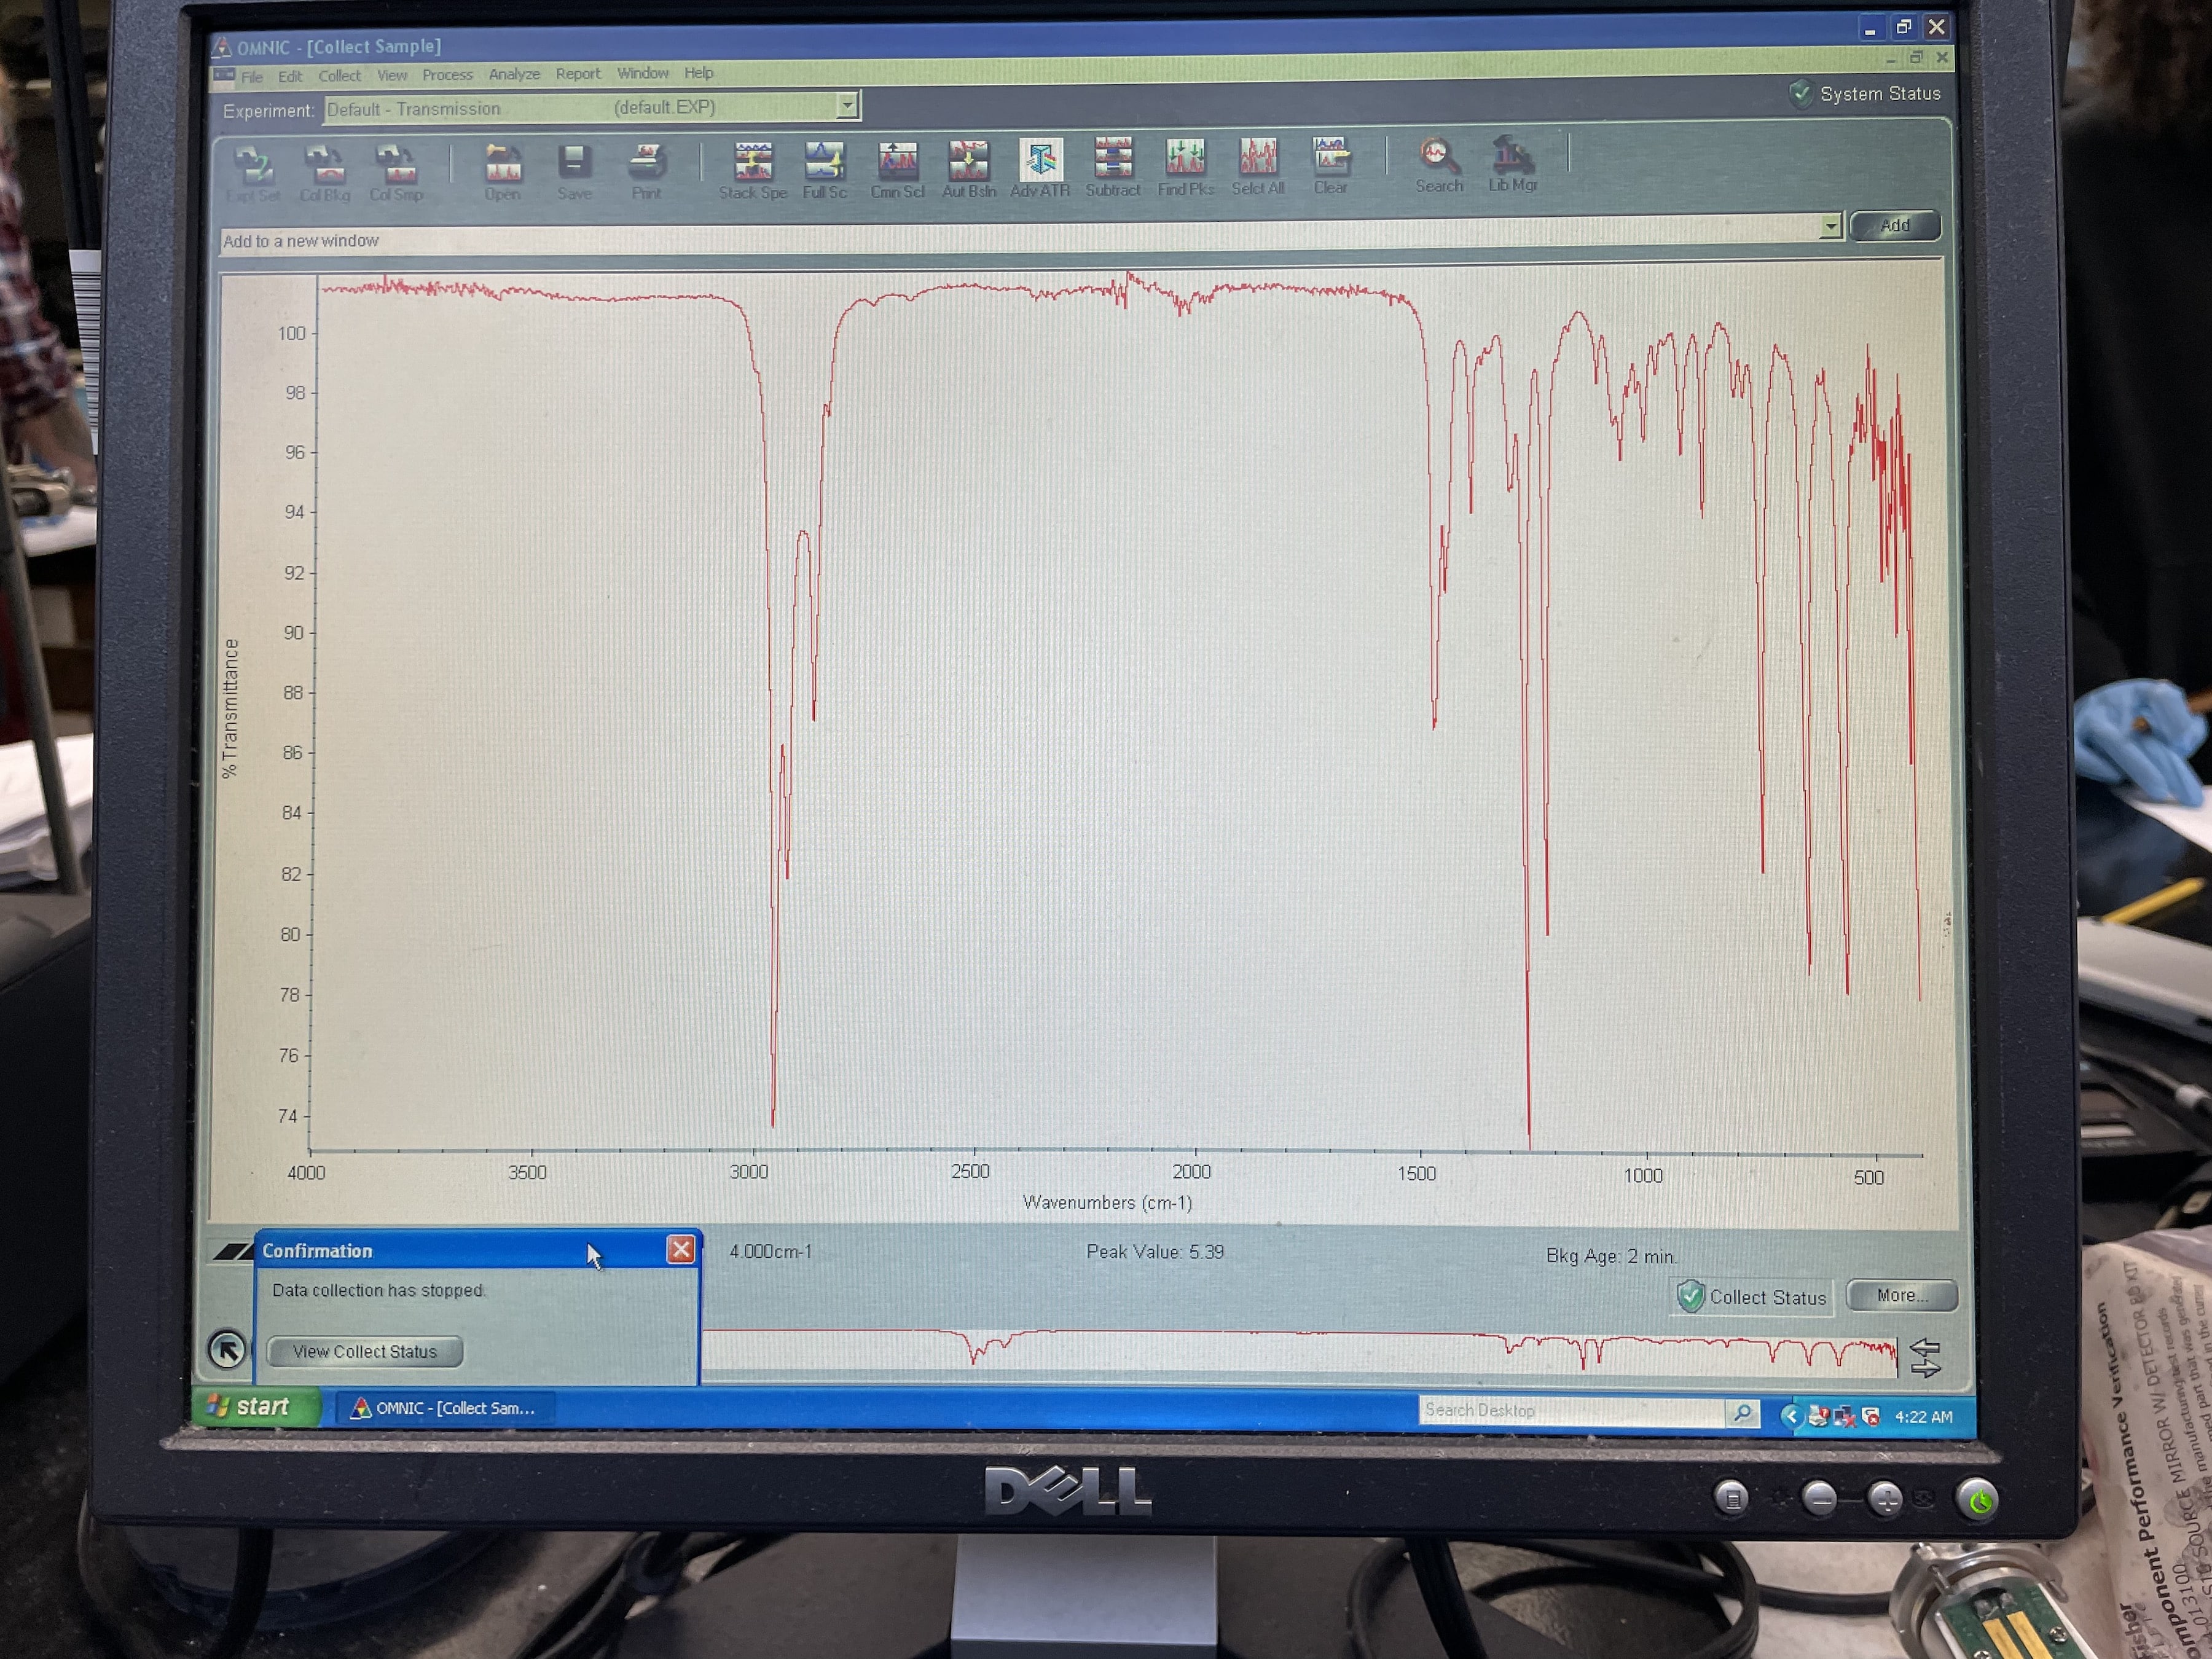
Task: Close the Confirmation dialog
Action: pyautogui.click(x=681, y=1249)
